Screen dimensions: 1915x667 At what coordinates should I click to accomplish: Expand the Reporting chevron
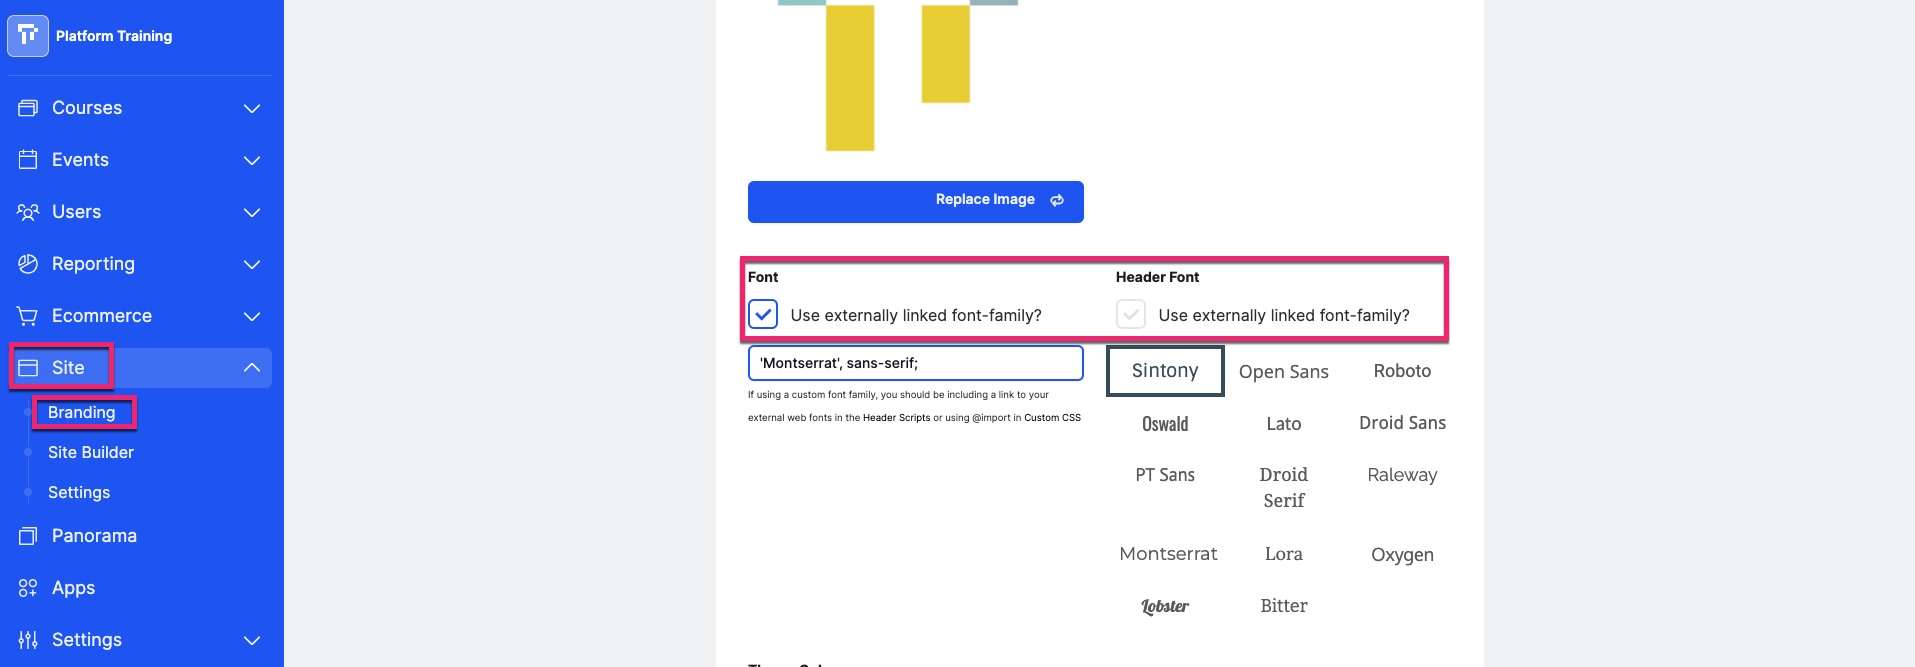click(252, 264)
